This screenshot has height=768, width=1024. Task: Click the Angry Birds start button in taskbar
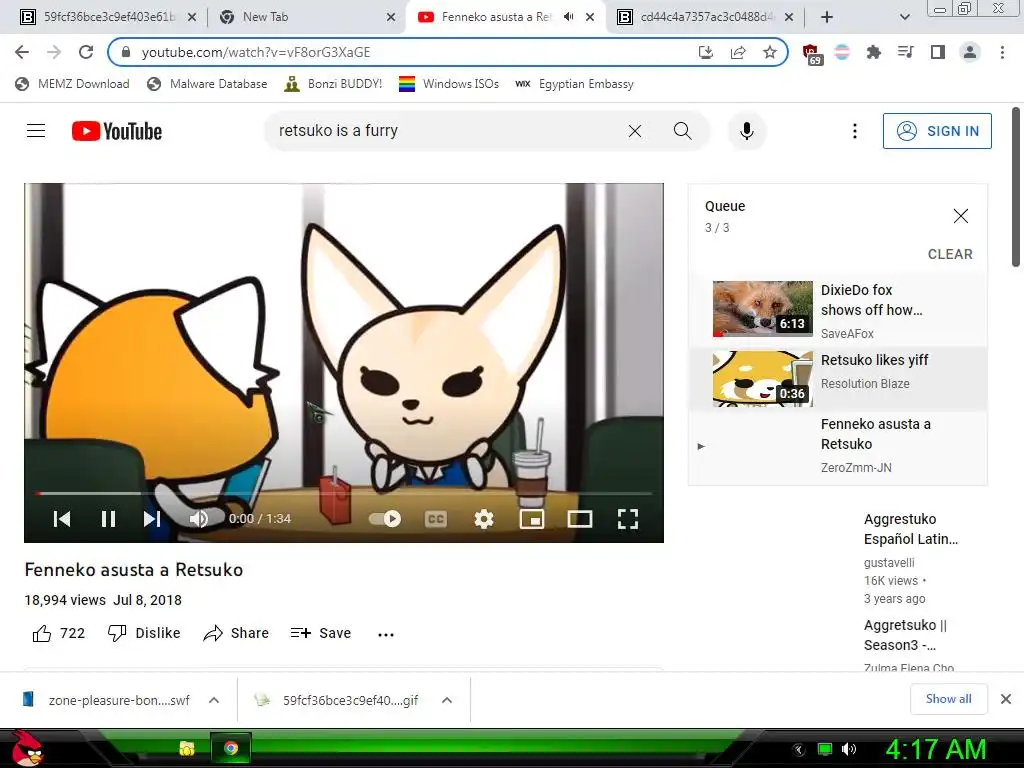[28, 748]
